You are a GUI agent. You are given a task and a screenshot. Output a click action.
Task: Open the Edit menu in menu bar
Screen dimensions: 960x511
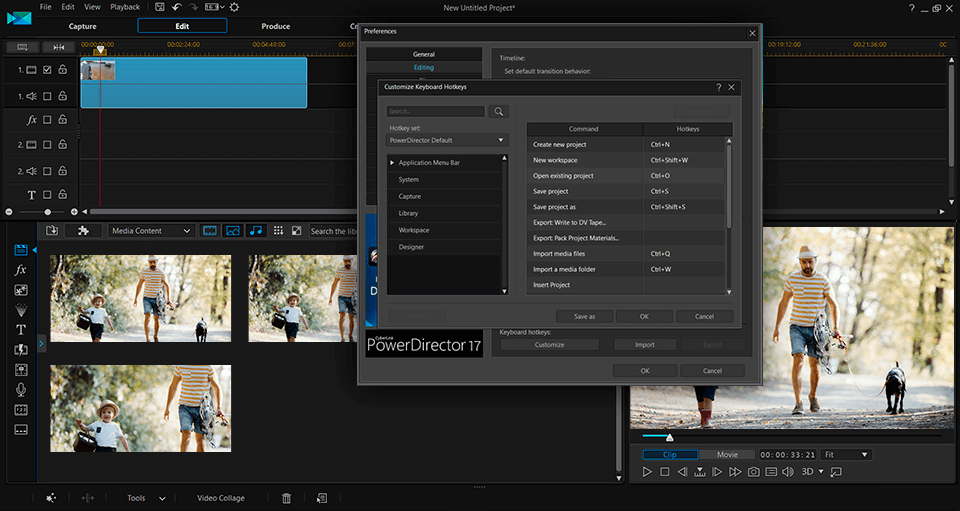(x=68, y=7)
